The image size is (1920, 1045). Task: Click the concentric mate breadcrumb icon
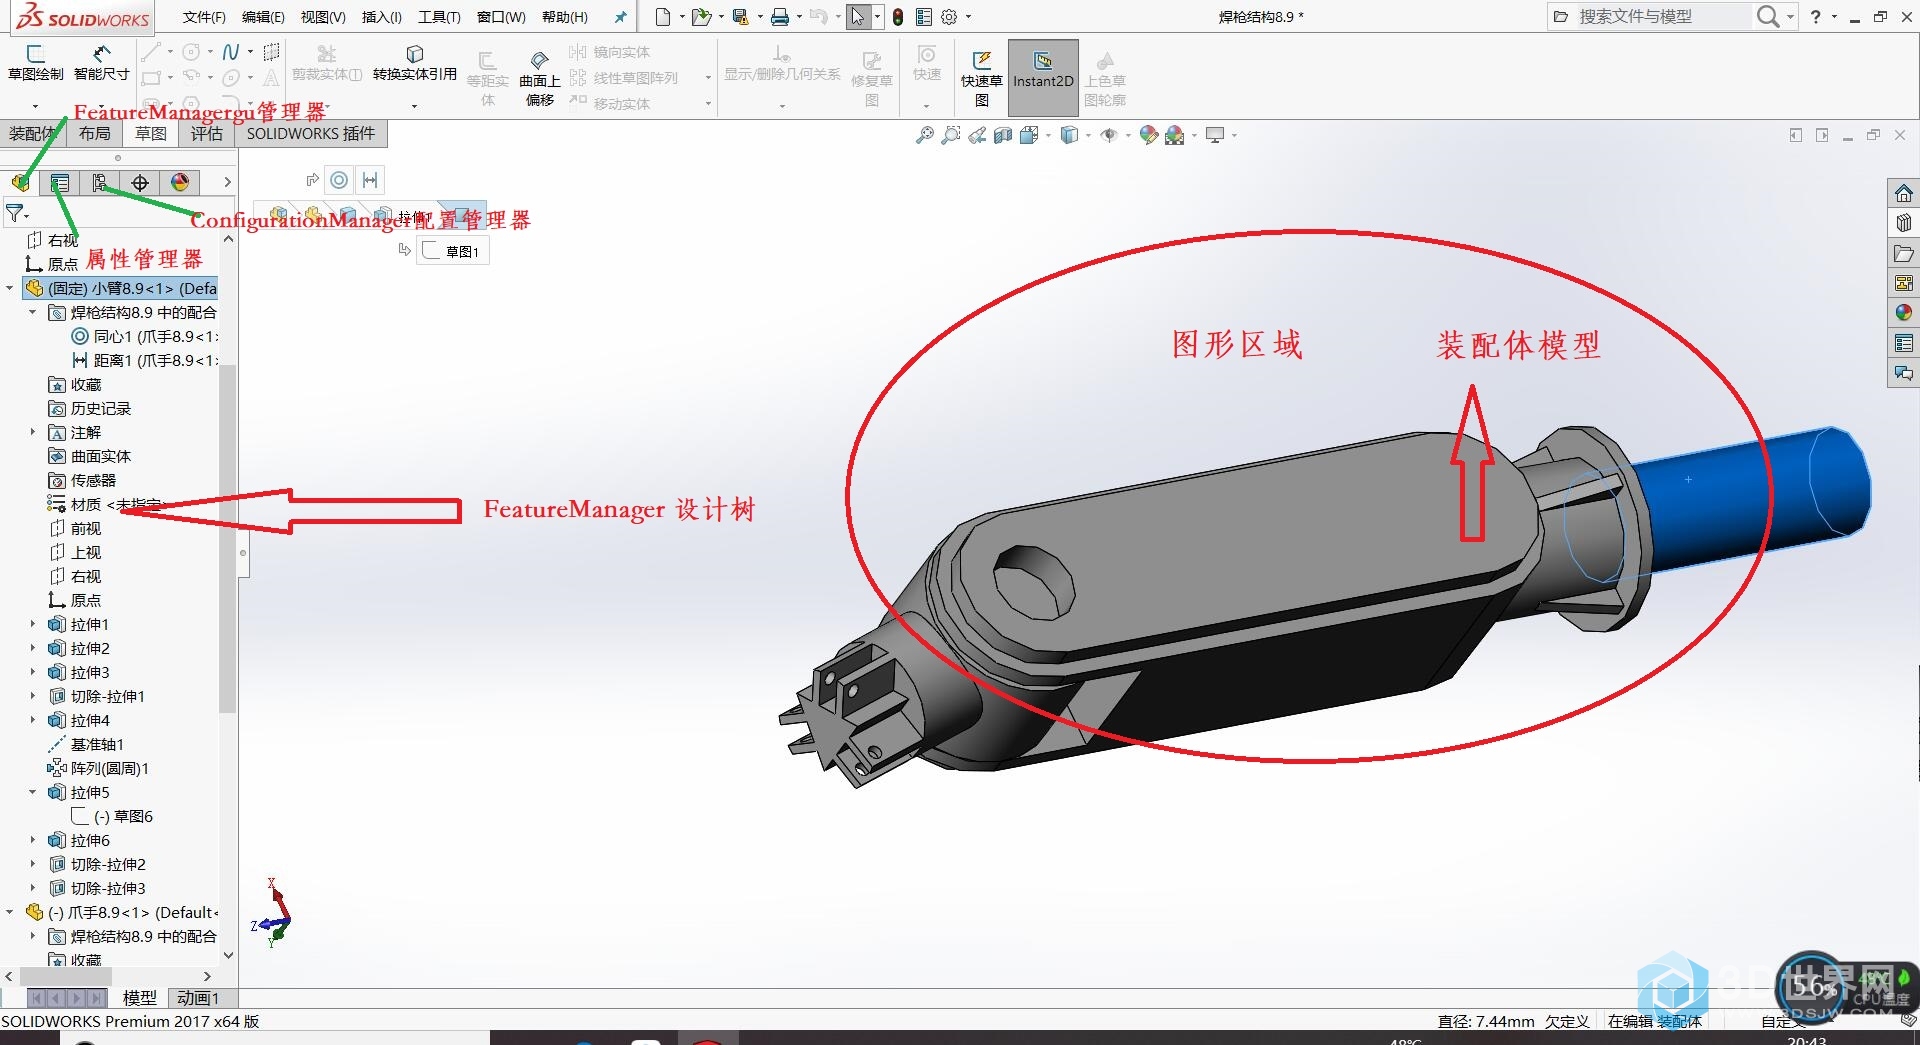pyautogui.click(x=340, y=180)
